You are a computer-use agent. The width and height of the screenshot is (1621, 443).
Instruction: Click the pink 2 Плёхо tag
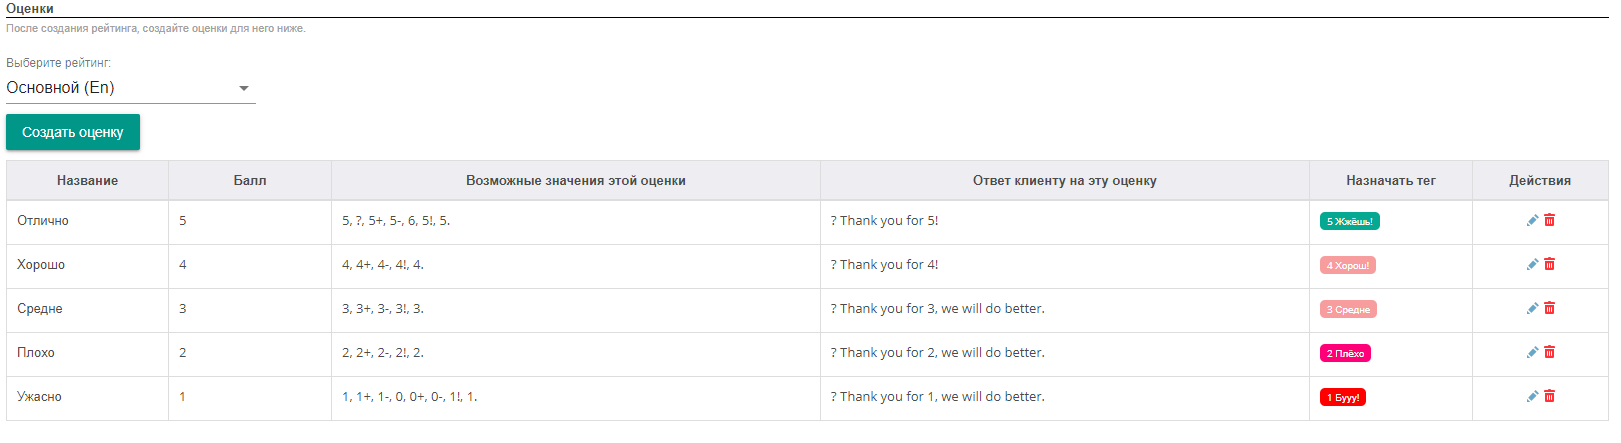pos(1345,353)
